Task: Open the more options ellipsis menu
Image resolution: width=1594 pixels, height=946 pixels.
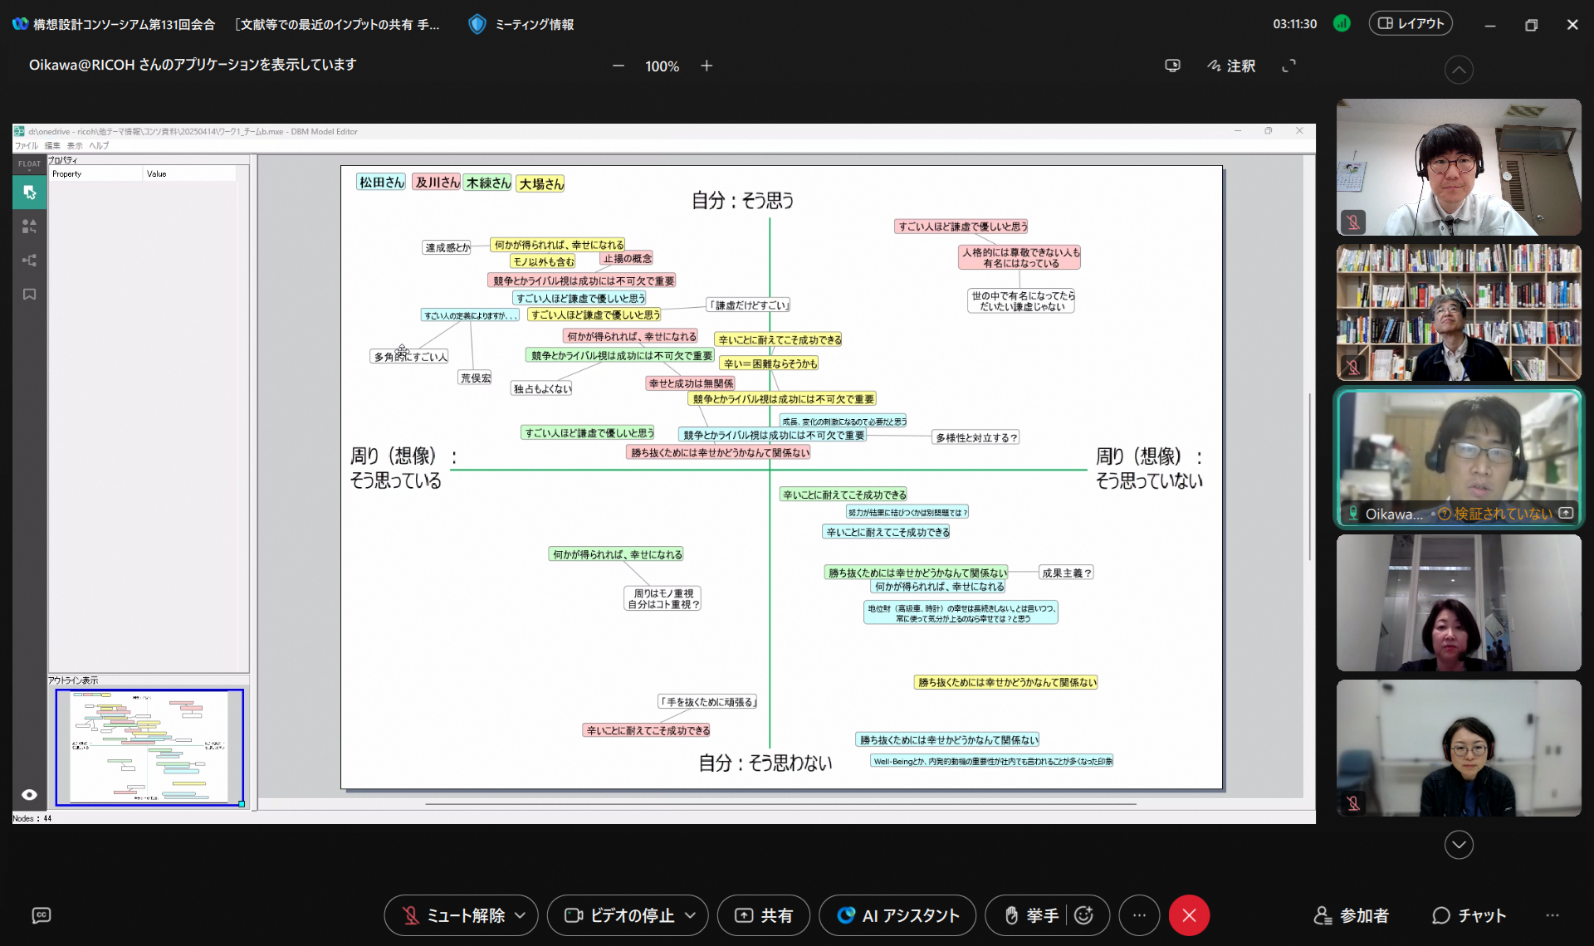Action: 1139,915
